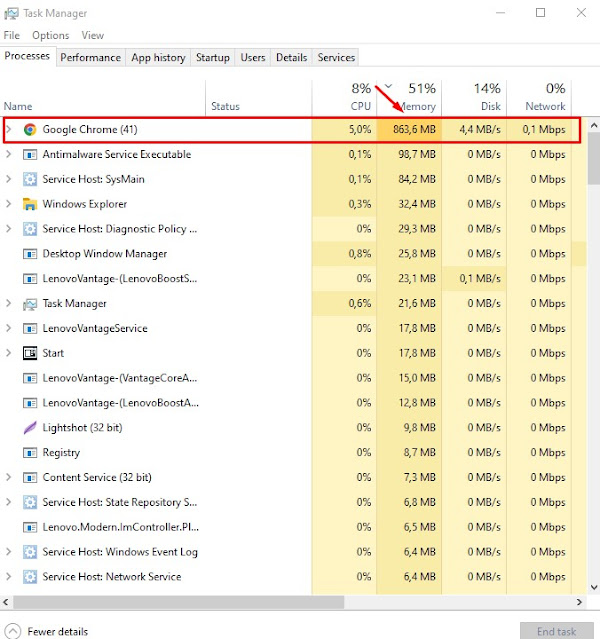Sort processes by the Network column
Screen dimensions: 600x639
click(x=539, y=98)
